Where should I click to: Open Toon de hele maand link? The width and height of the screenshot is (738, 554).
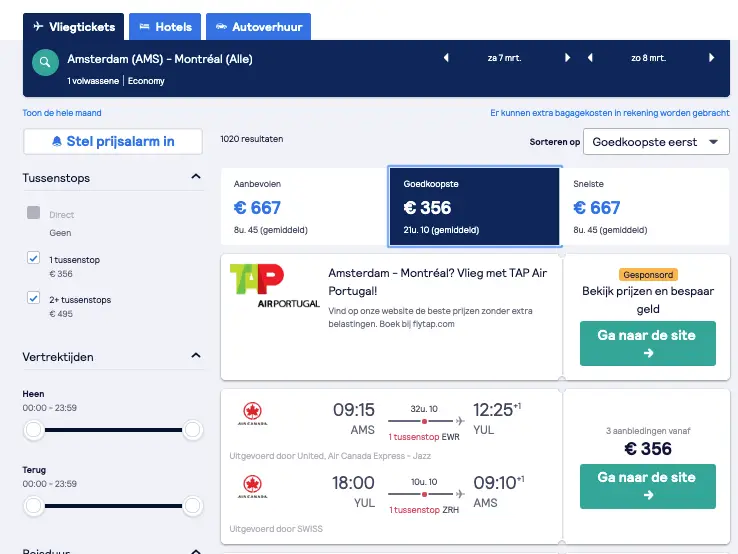tap(62, 113)
